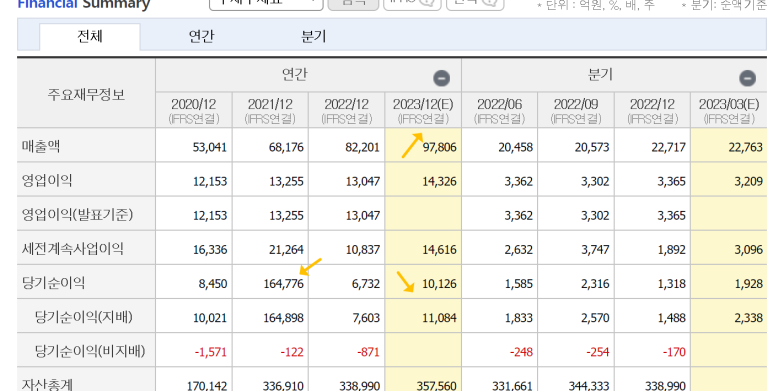Select the 당기순이익(지배) value 10,021

(210, 318)
